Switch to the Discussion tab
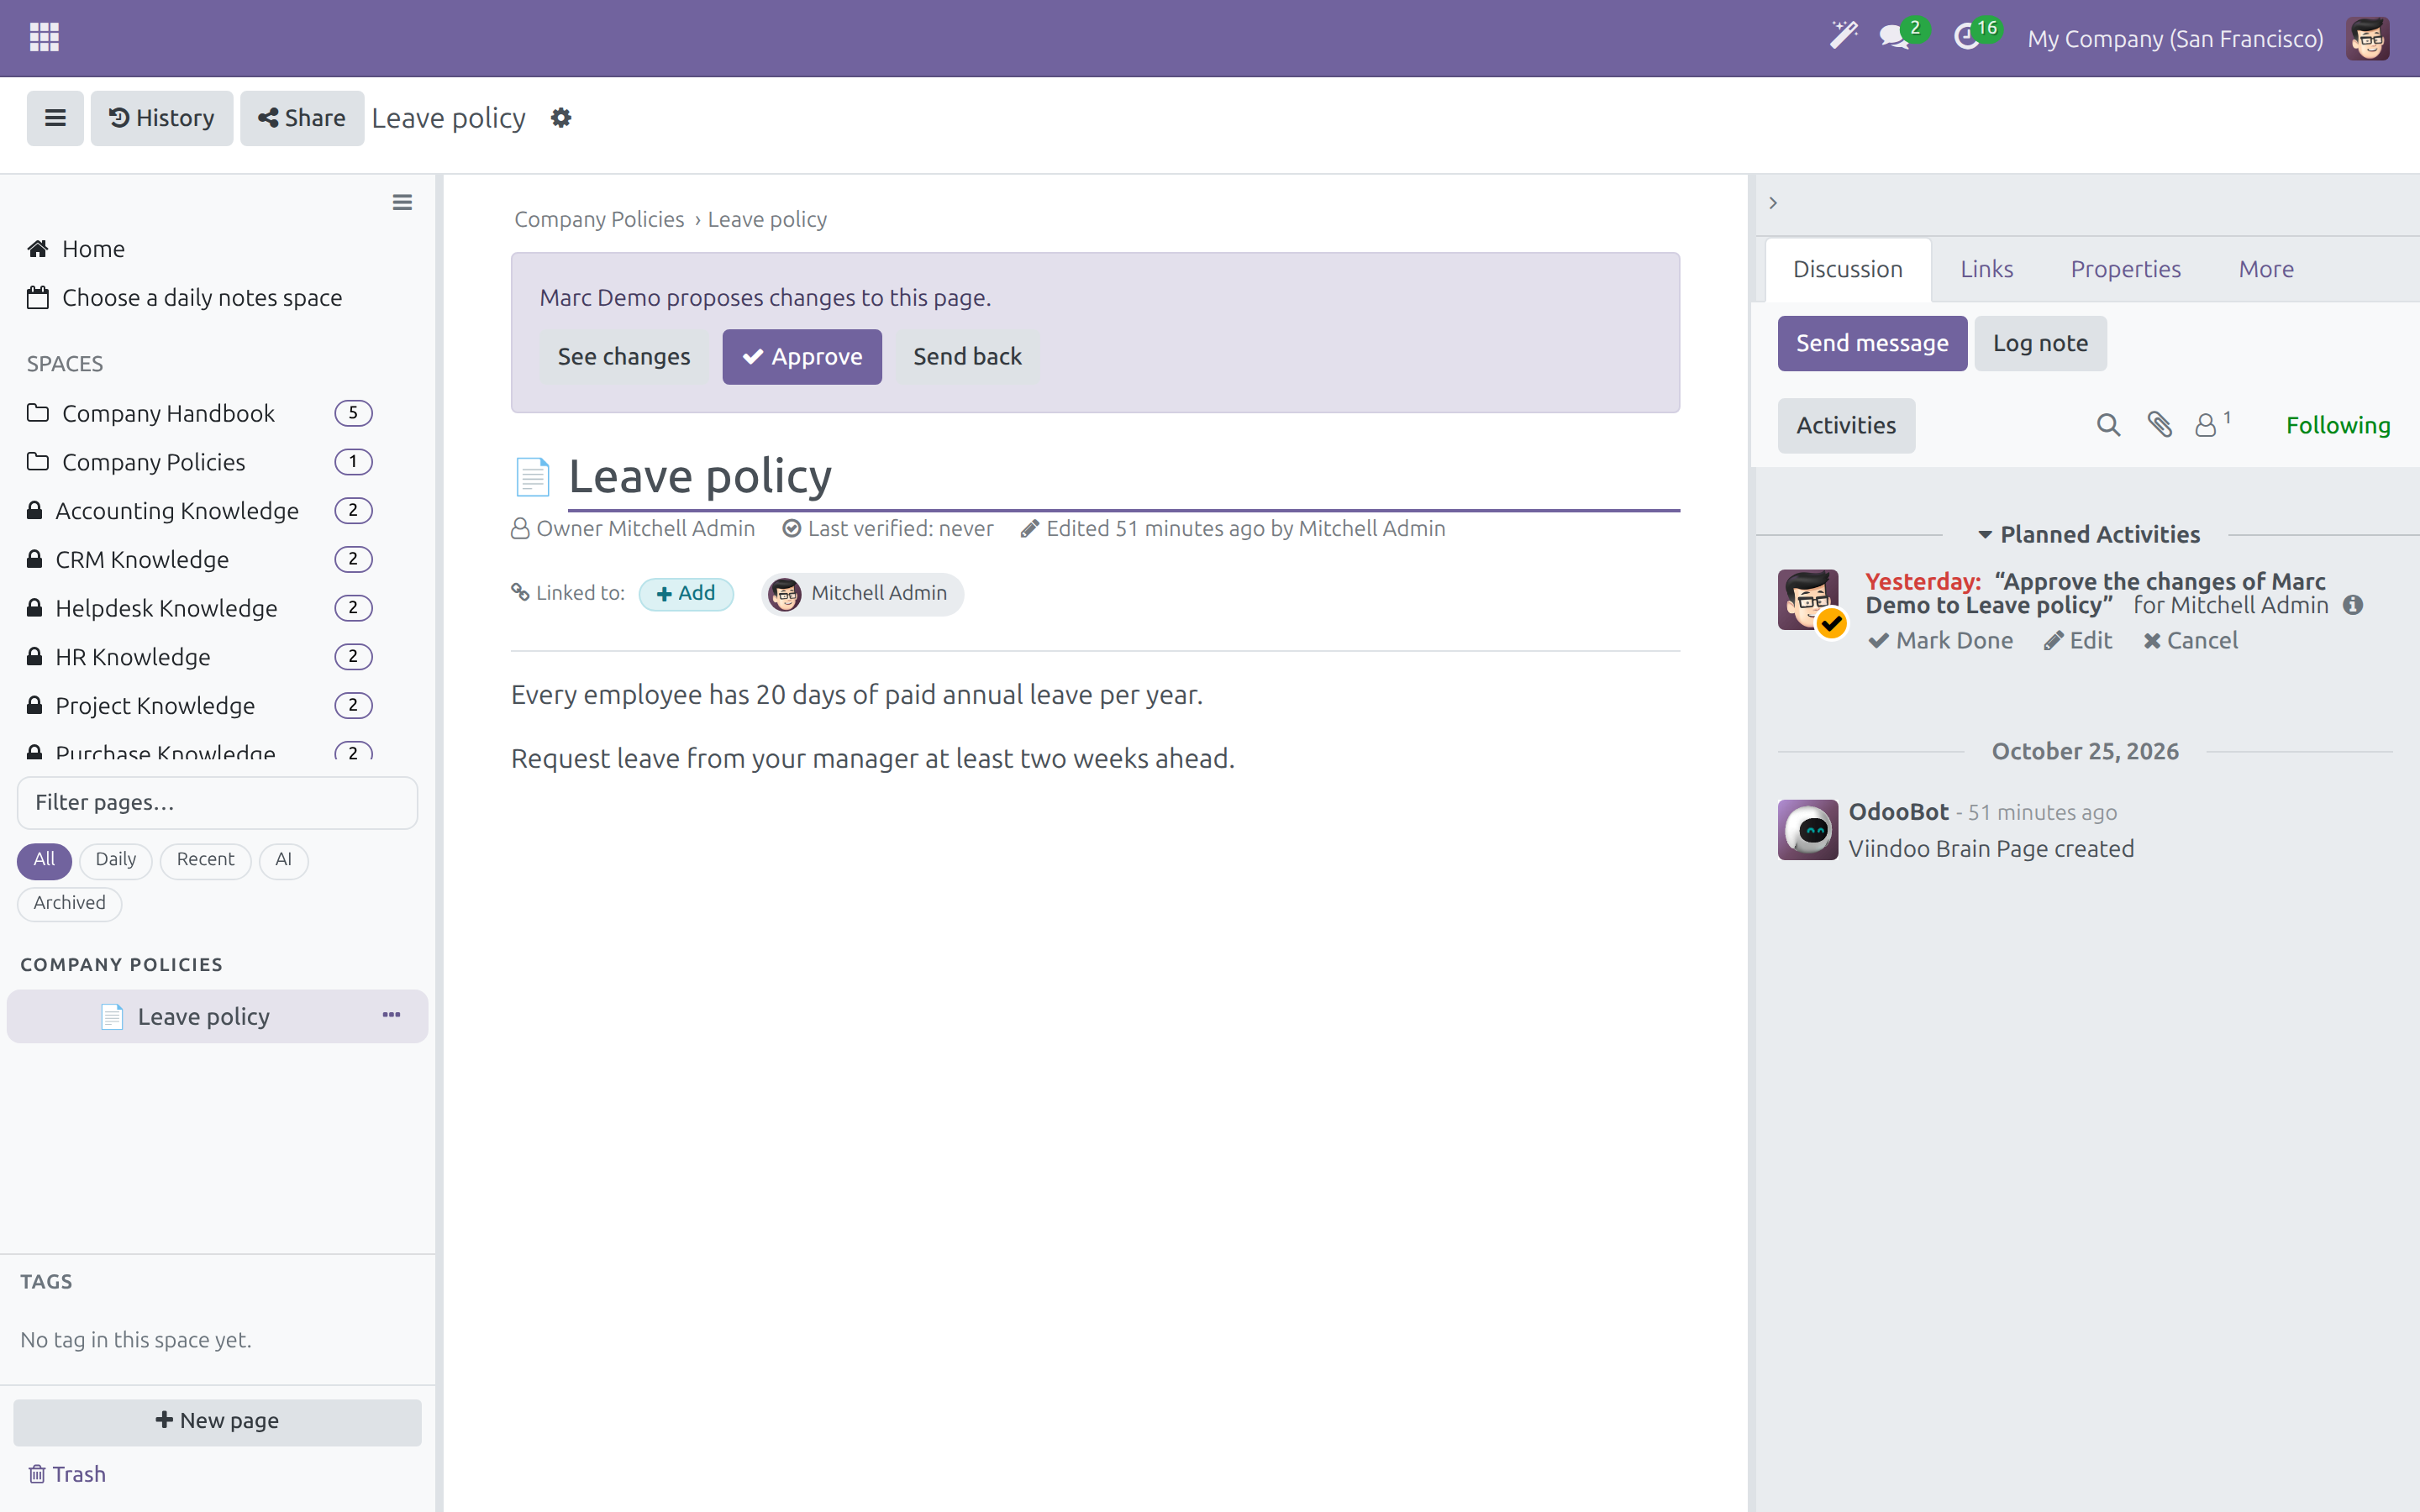This screenshot has width=2420, height=1512. [x=1847, y=269]
